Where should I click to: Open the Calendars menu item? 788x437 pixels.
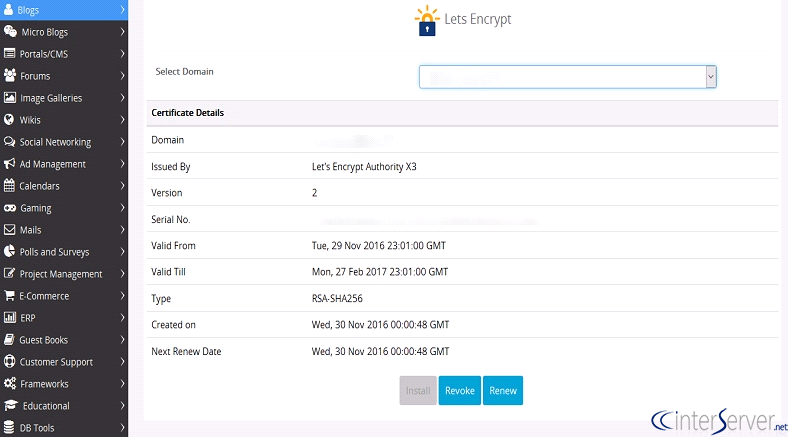pos(64,186)
